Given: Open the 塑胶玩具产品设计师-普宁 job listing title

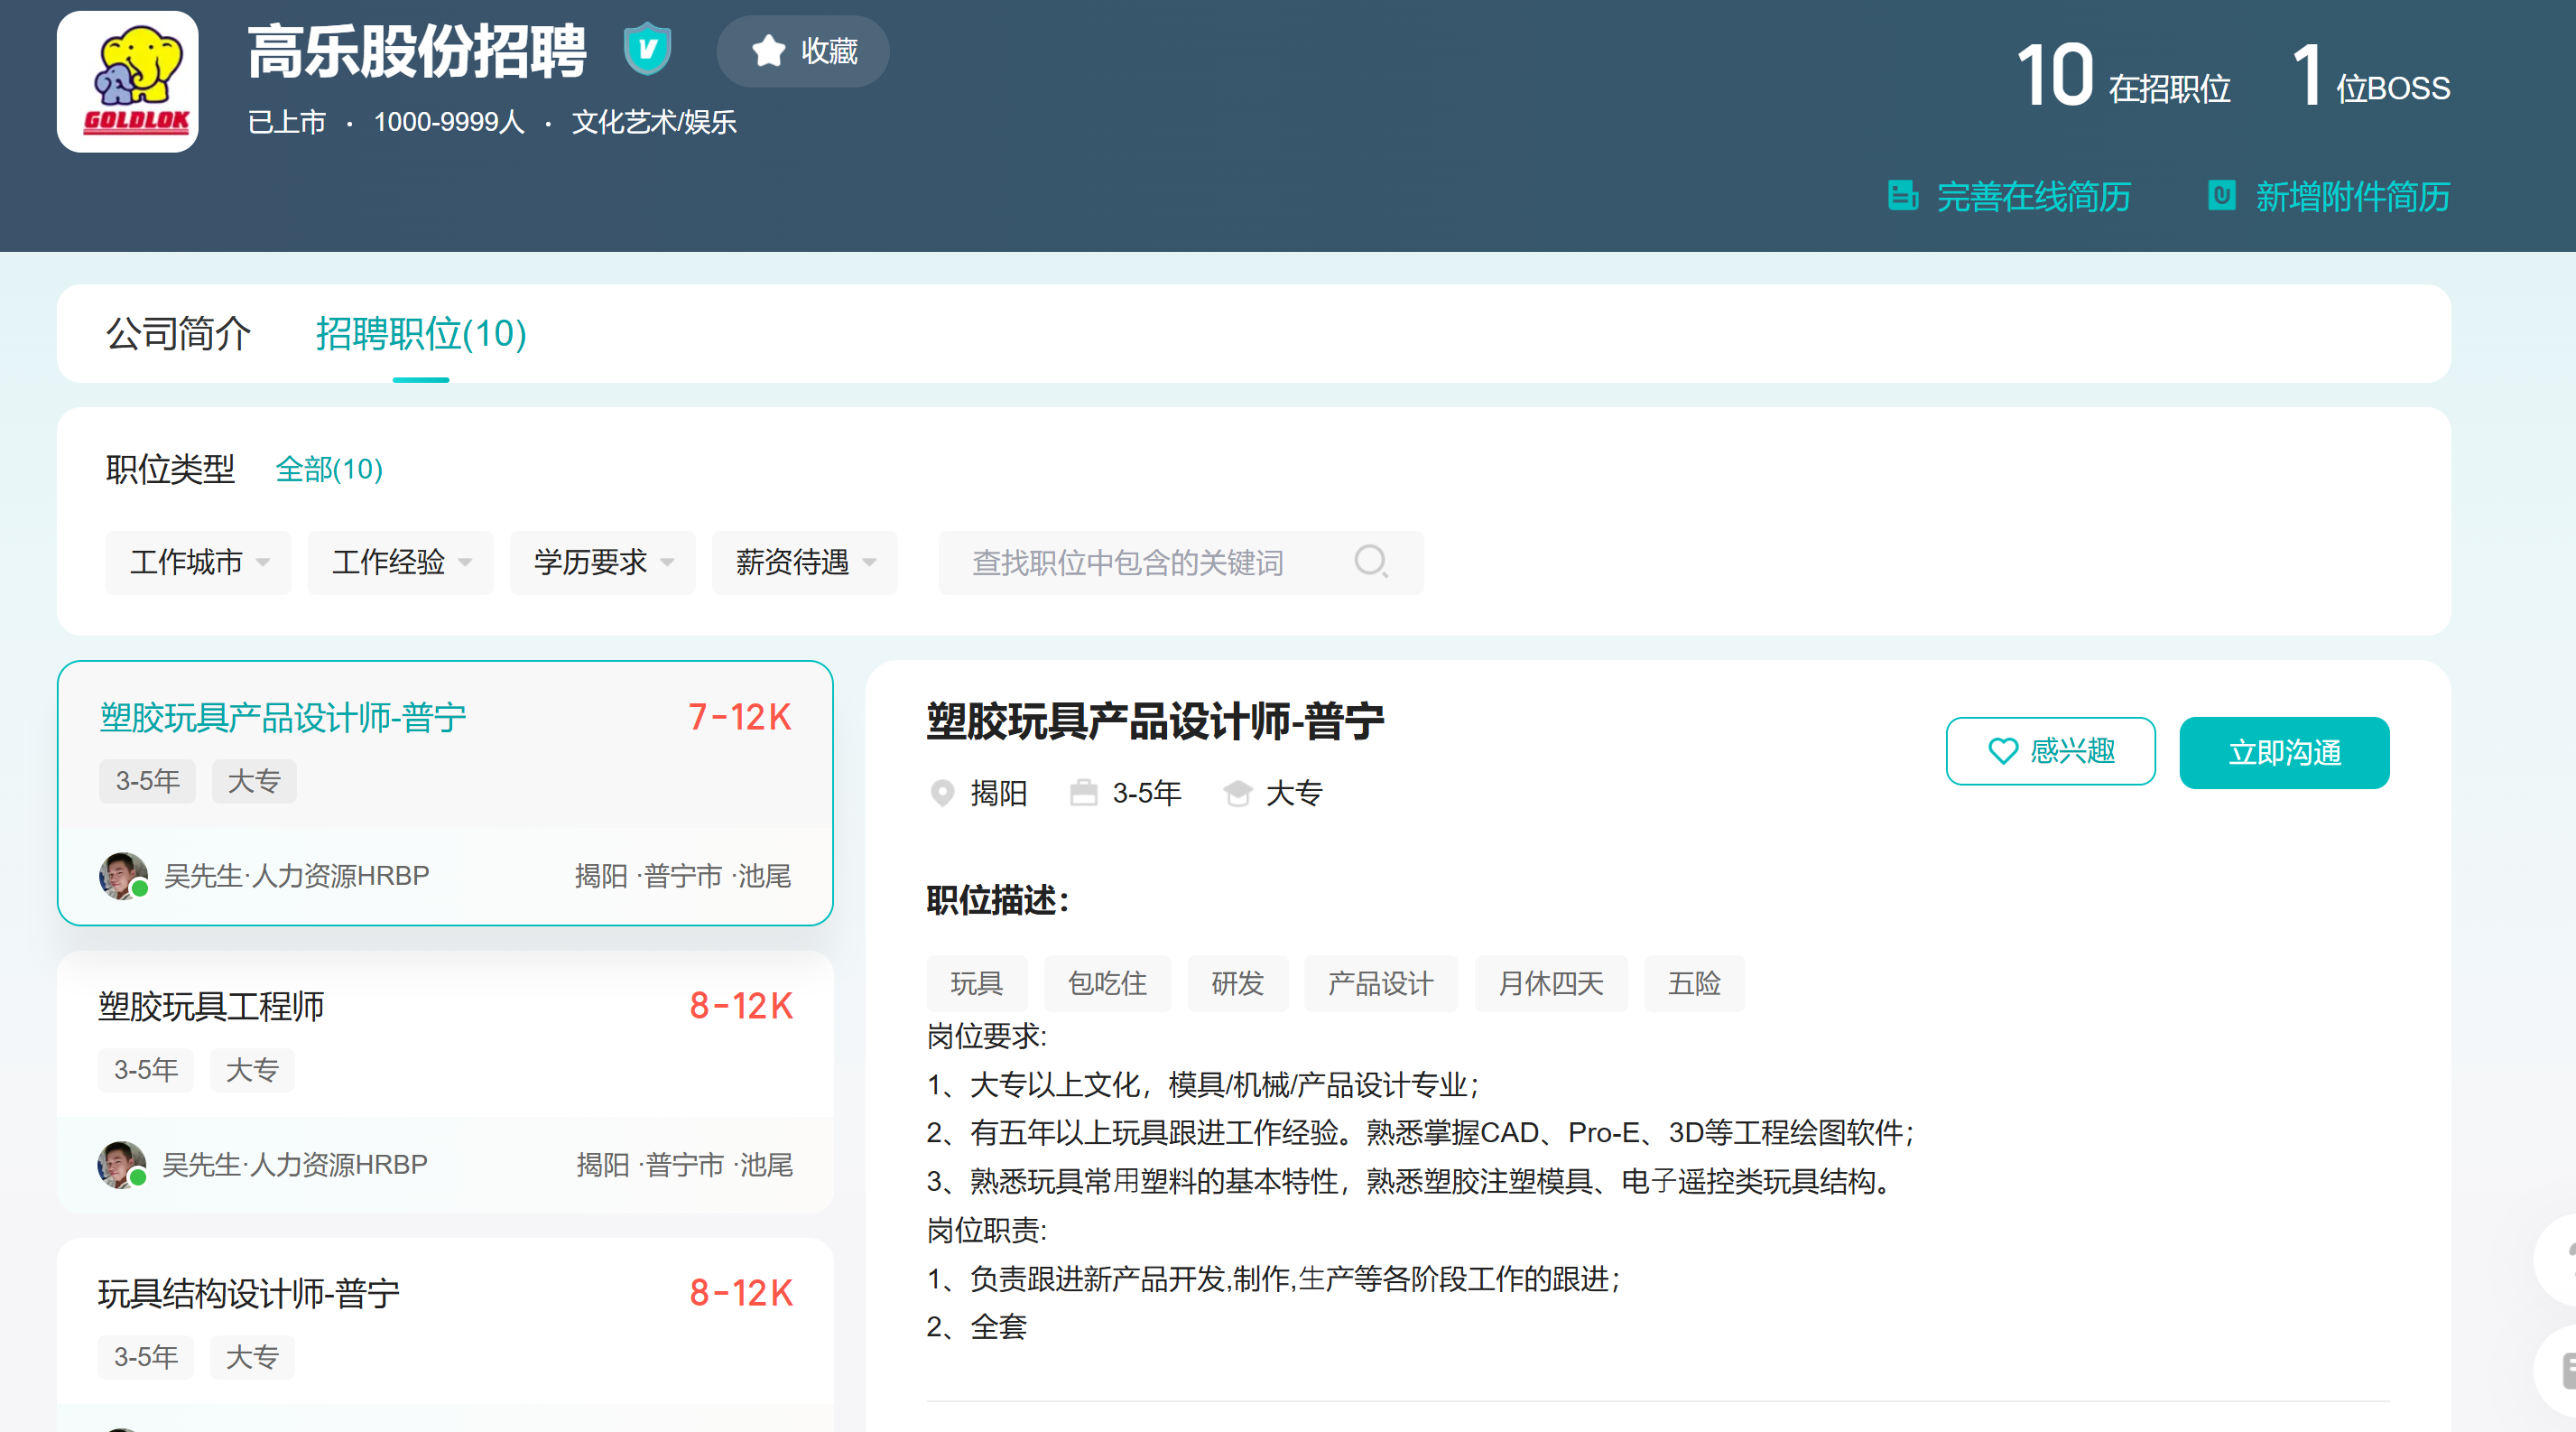Looking at the screenshot, I should 283,718.
